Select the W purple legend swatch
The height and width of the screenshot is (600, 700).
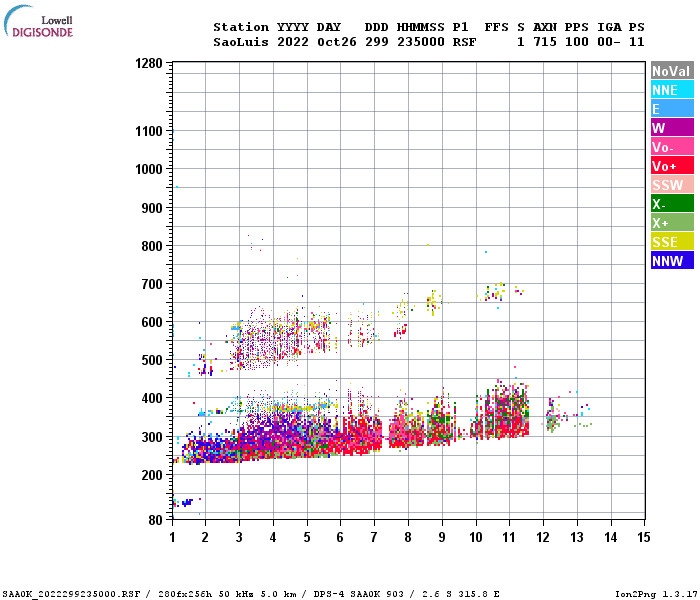click(672, 128)
